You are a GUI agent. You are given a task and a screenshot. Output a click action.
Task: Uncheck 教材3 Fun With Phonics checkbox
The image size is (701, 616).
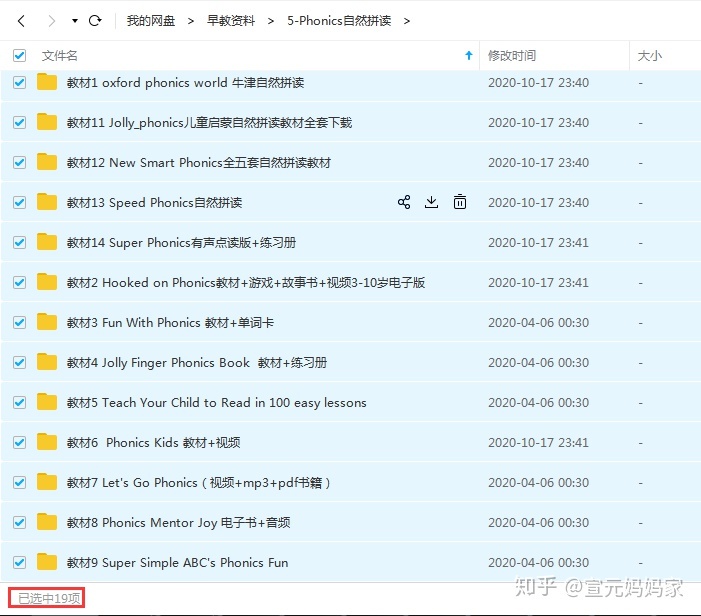coord(19,323)
